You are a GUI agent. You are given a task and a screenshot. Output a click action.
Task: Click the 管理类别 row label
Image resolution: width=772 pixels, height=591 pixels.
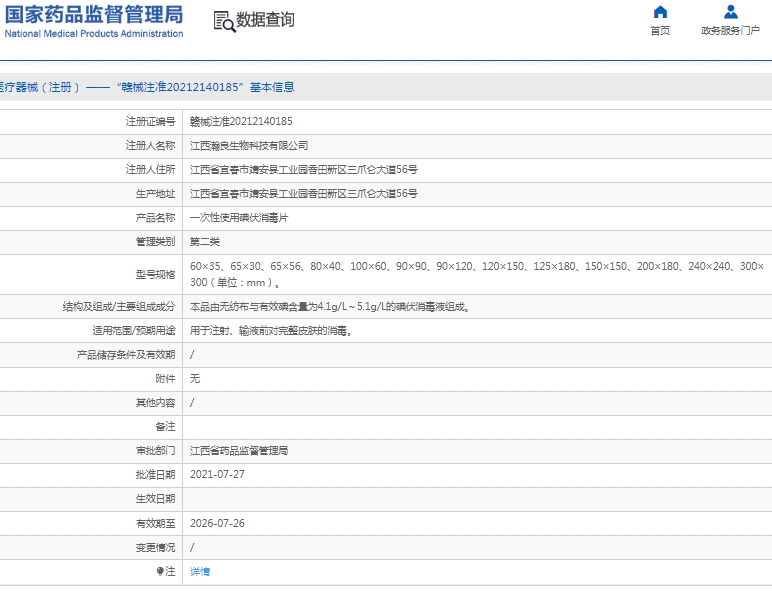[156, 242]
